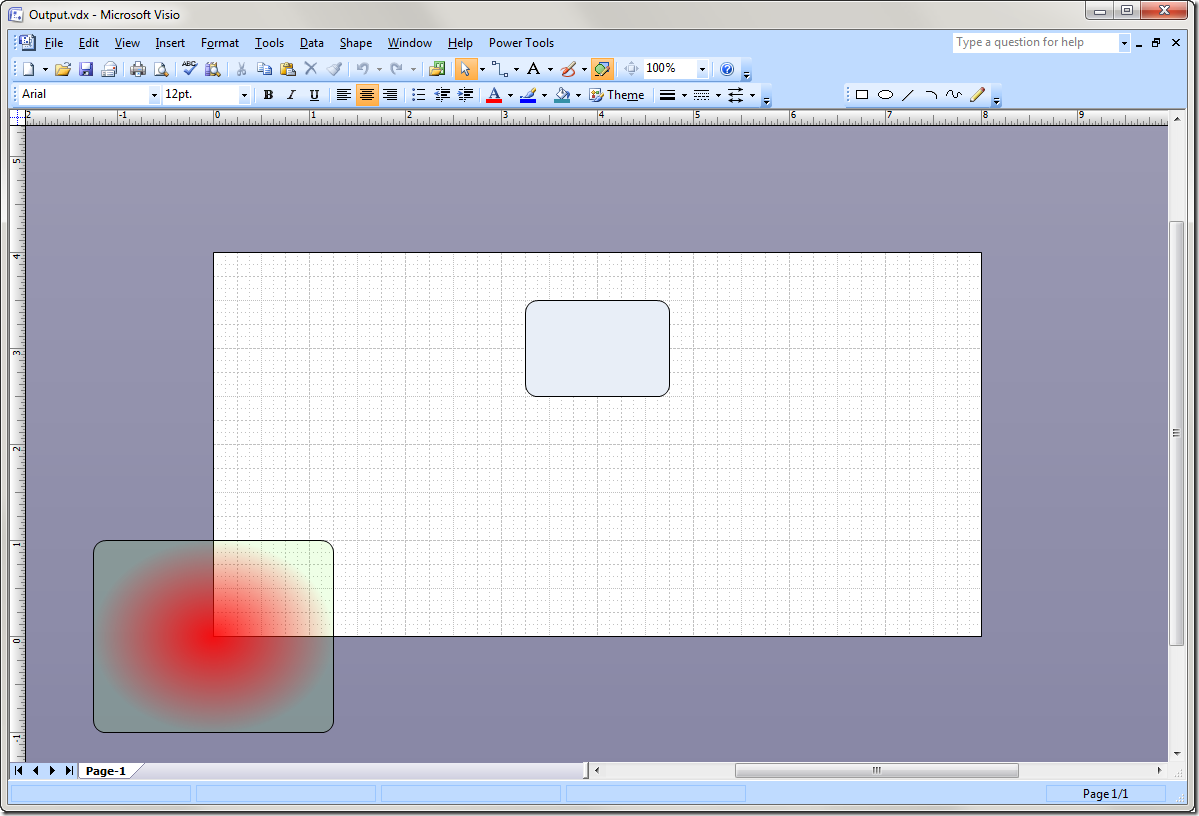Expand the zoom percentage dropdown
Image resolution: width=1199 pixels, height=816 pixels.
point(702,69)
